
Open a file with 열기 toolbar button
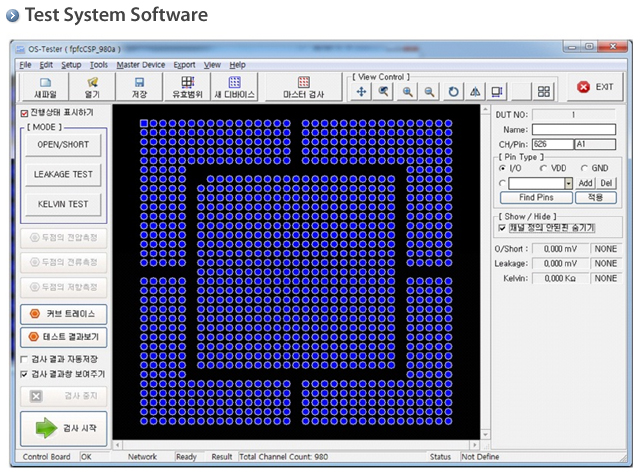tap(92, 87)
